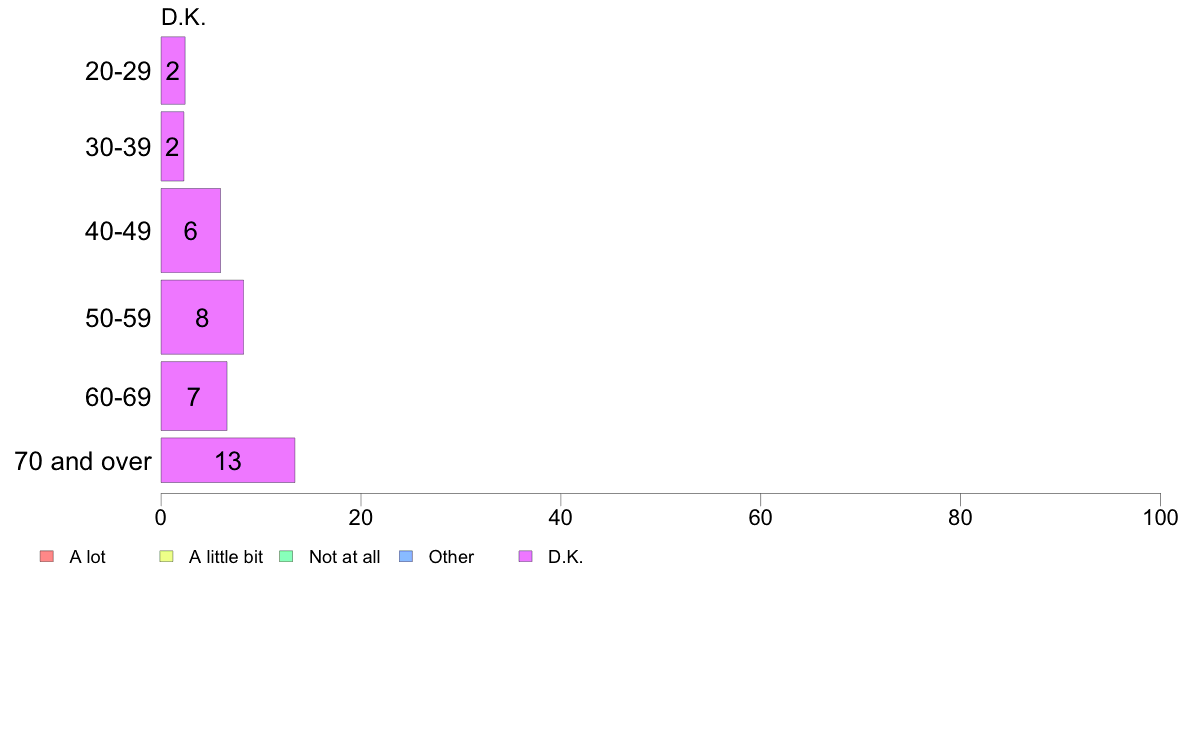Click the yellow 'A little bit' legend swatch
This screenshot has width=1188, height=736.
click(x=167, y=556)
